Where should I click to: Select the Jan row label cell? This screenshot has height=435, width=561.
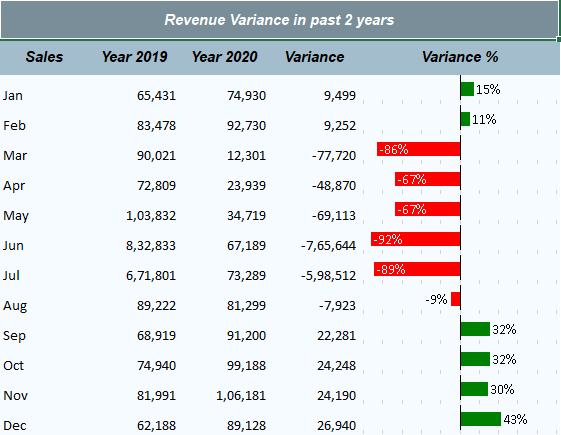point(13,96)
